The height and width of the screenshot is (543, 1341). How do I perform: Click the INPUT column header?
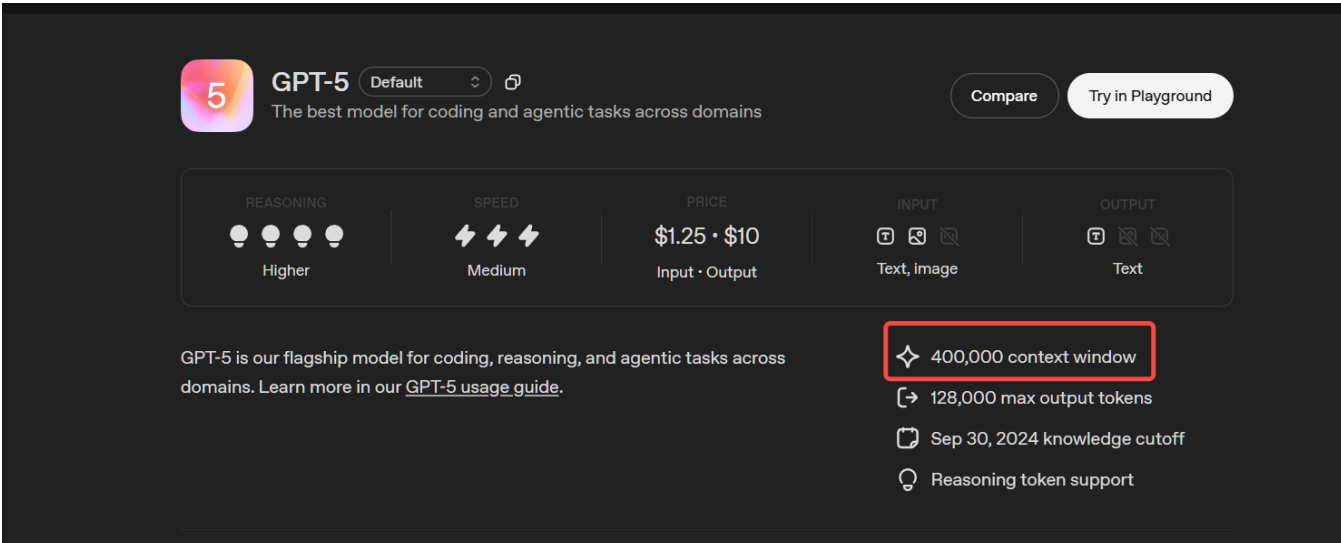point(917,204)
